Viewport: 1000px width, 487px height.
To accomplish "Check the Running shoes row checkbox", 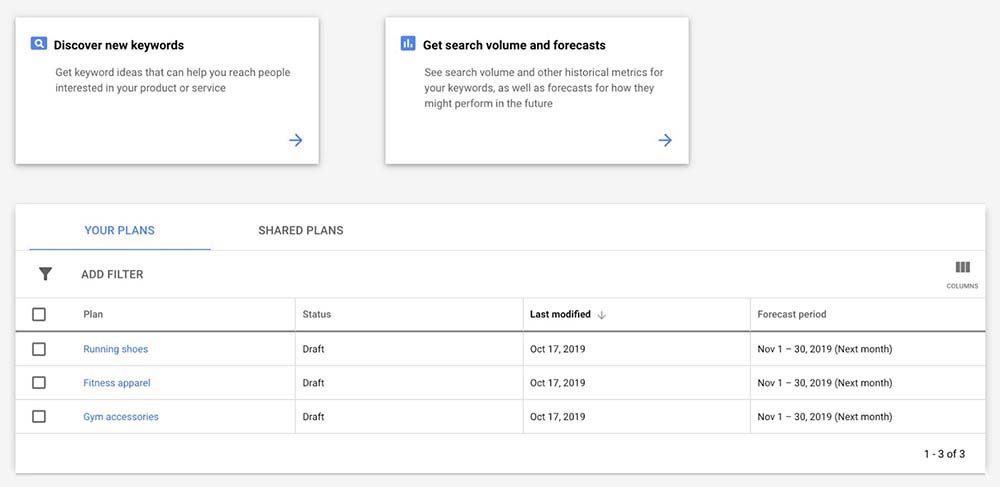I will coord(39,349).
